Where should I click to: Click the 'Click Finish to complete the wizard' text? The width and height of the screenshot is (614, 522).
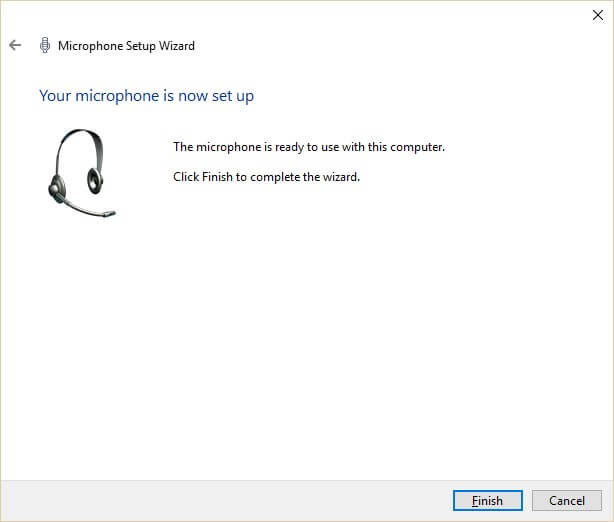[x=266, y=177]
